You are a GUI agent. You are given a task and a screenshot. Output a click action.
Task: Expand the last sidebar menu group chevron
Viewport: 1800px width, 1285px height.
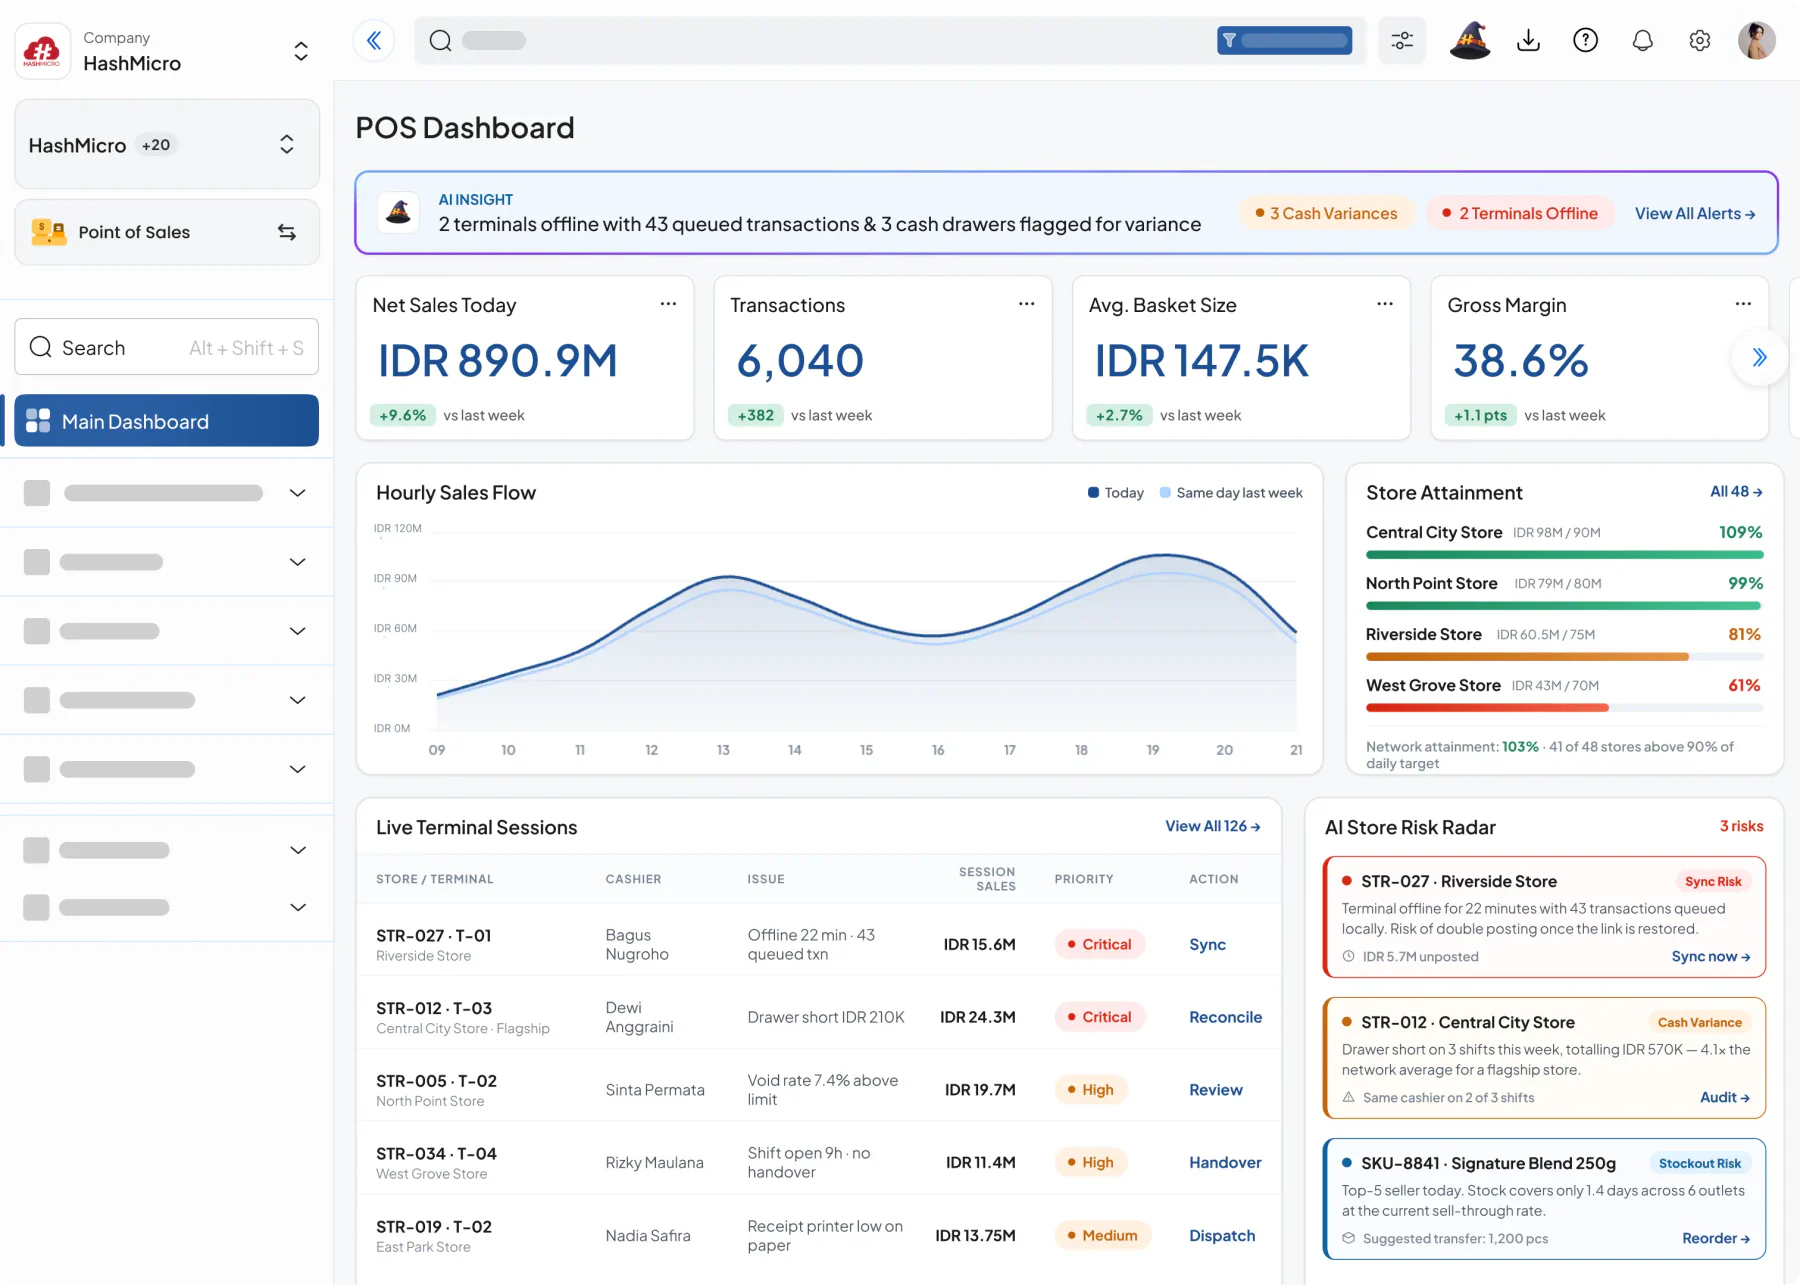[x=297, y=907]
